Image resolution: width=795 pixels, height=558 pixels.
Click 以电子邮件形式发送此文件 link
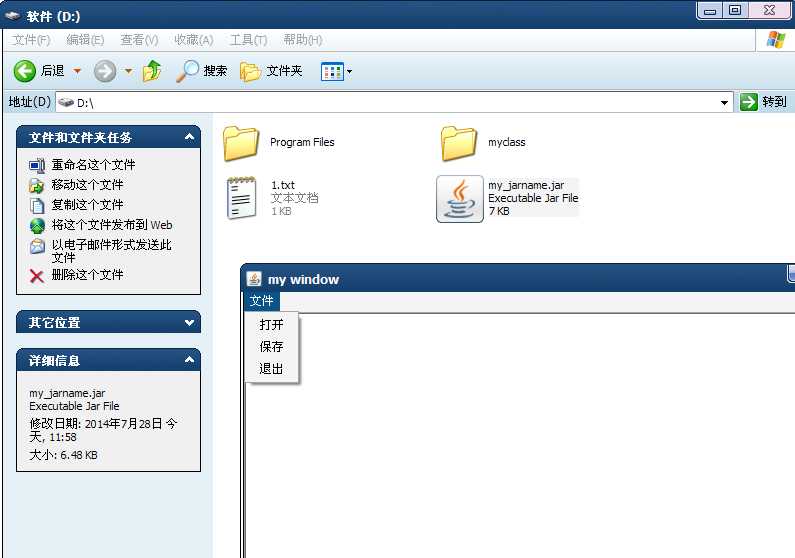112,251
